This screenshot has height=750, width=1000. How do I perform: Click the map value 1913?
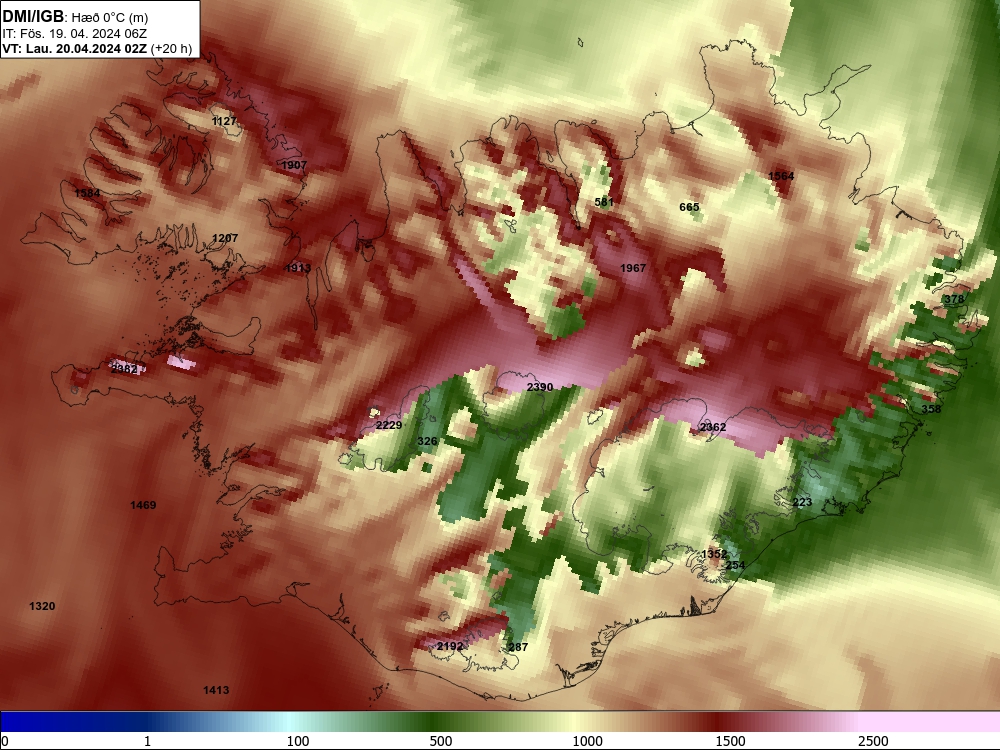[x=298, y=268]
